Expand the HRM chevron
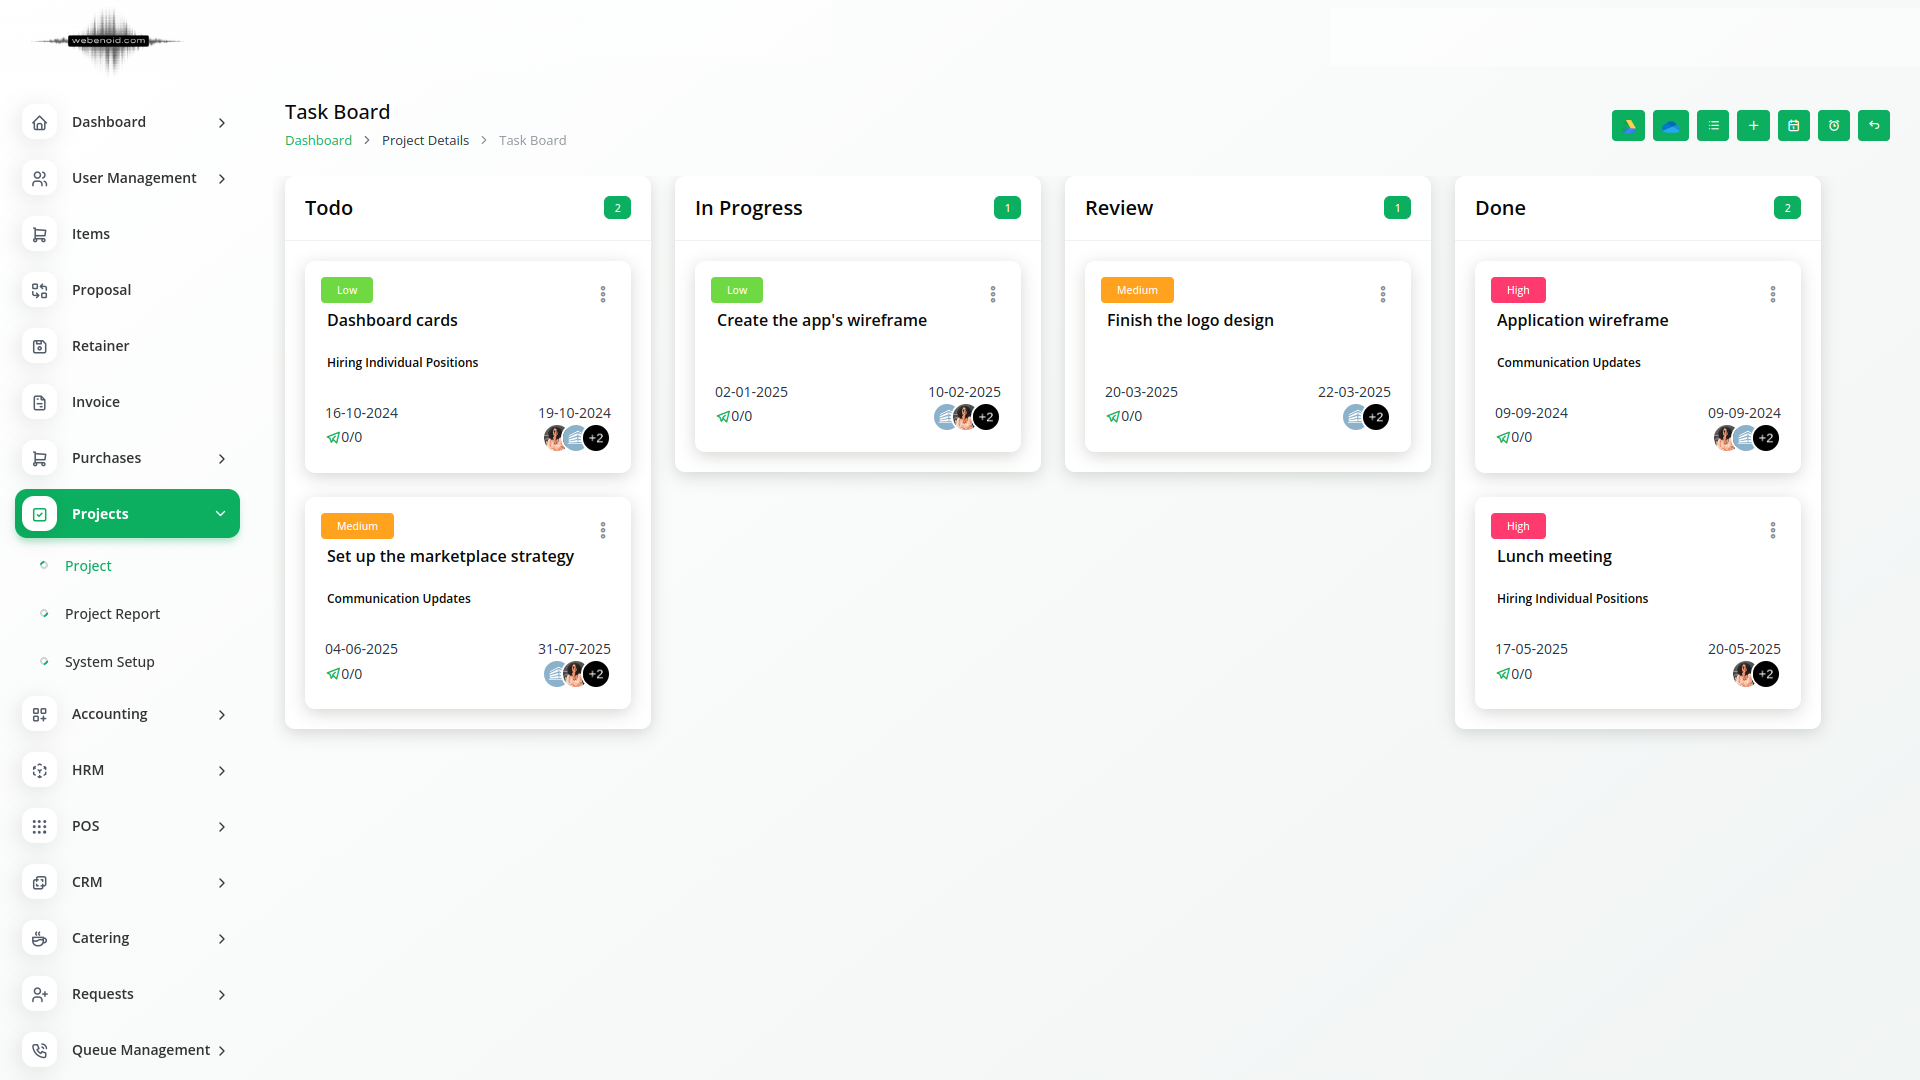This screenshot has width=1920, height=1080. point(222,771)
